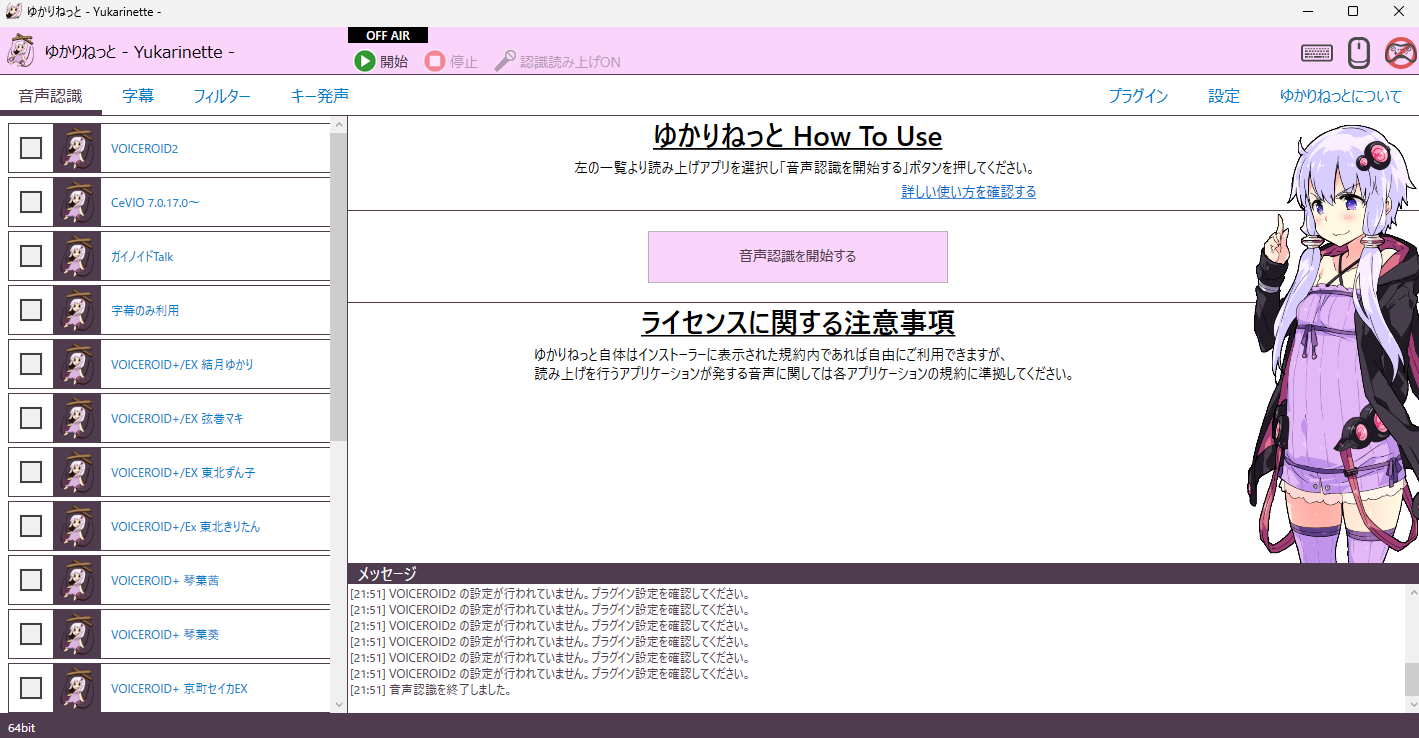Check the VOICEROID+/EX 東北ずん子 checkbox
Viewport: 1419px width, 738px height.
(31, 472)
